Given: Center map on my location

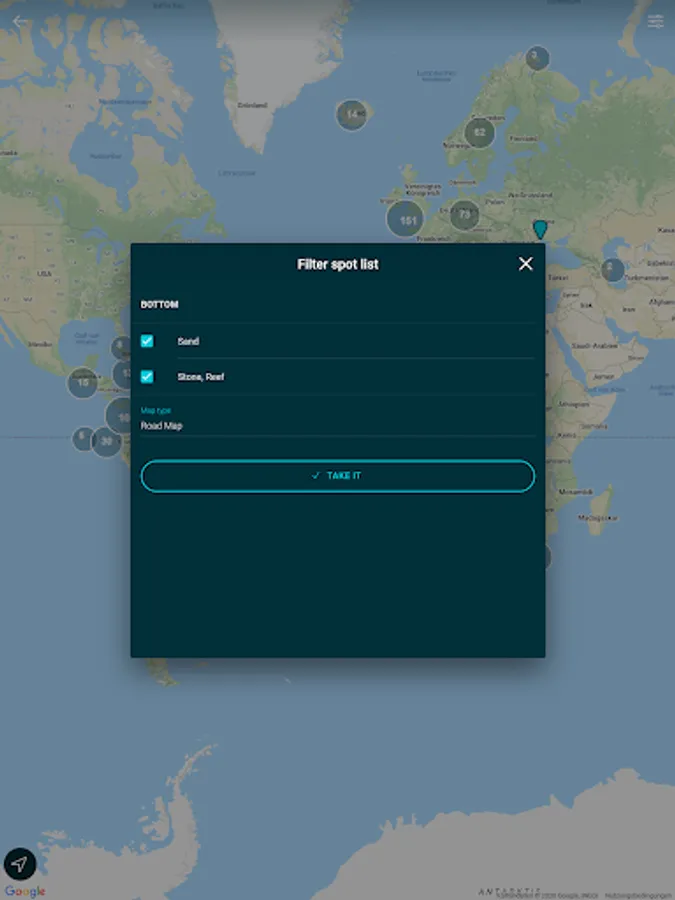Looking at the screenshot, I should tap(20, 863).
